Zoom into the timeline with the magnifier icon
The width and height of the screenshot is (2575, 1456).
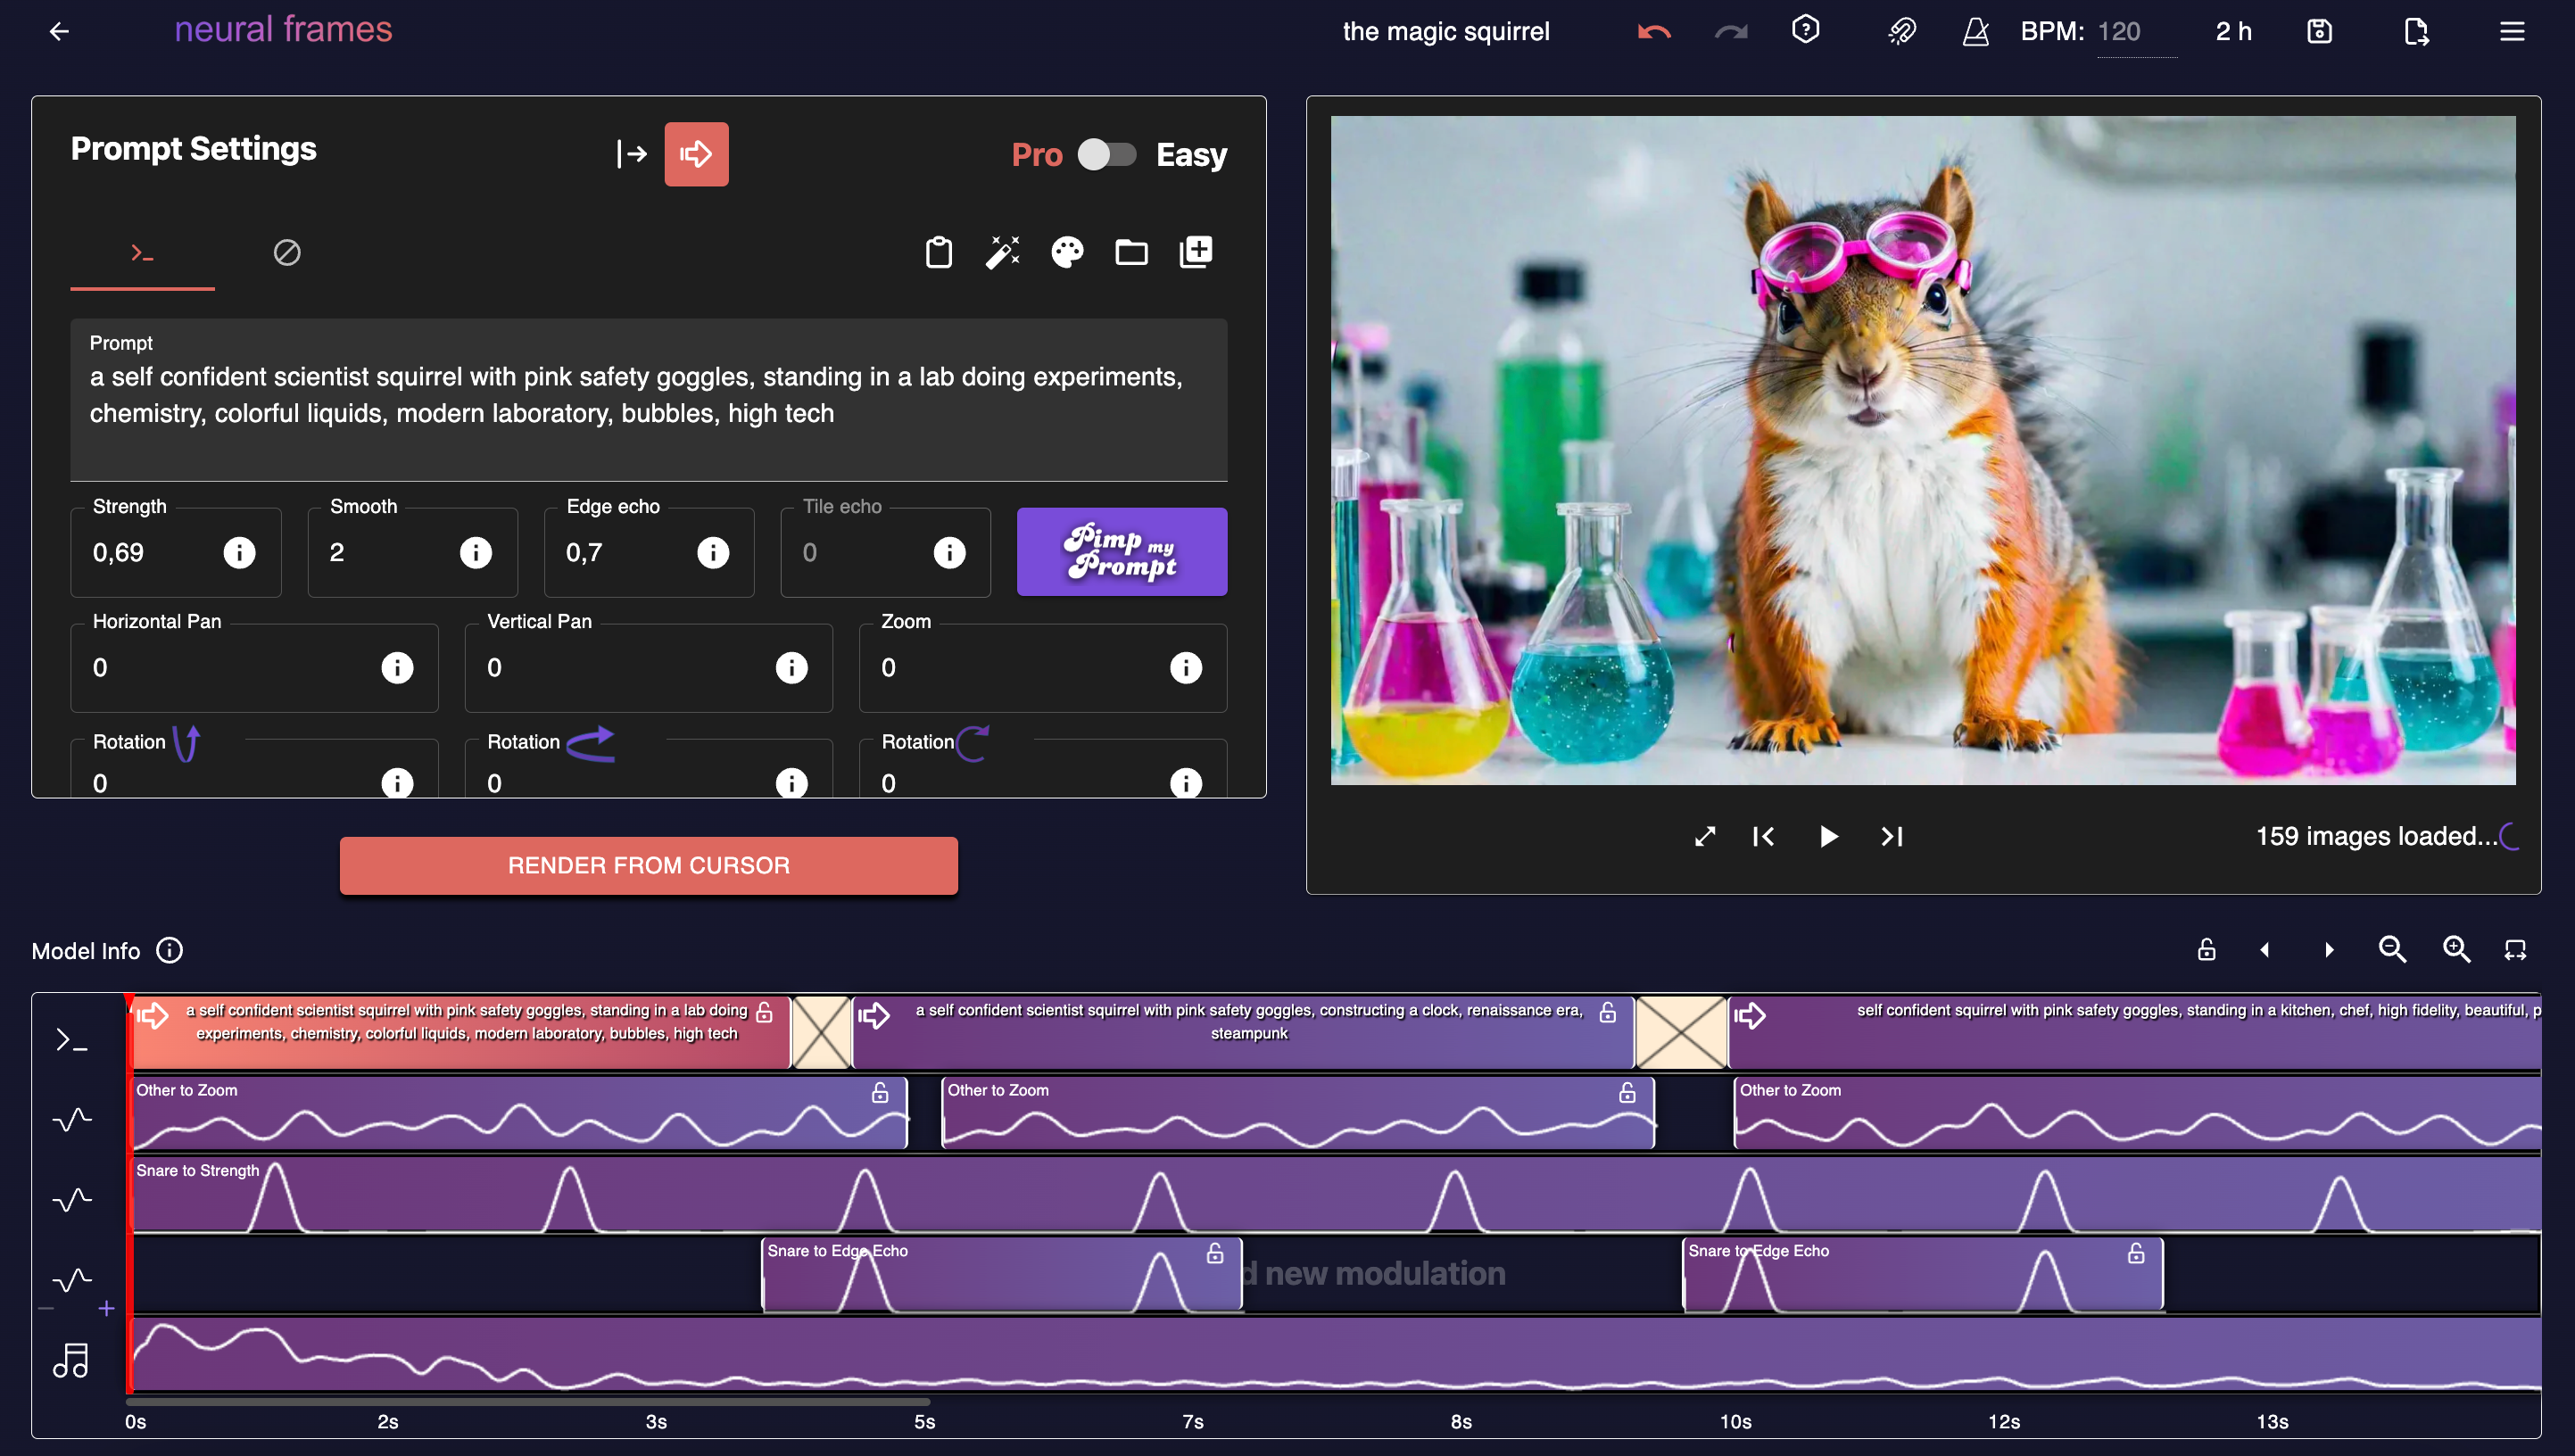coord(2457,949)
